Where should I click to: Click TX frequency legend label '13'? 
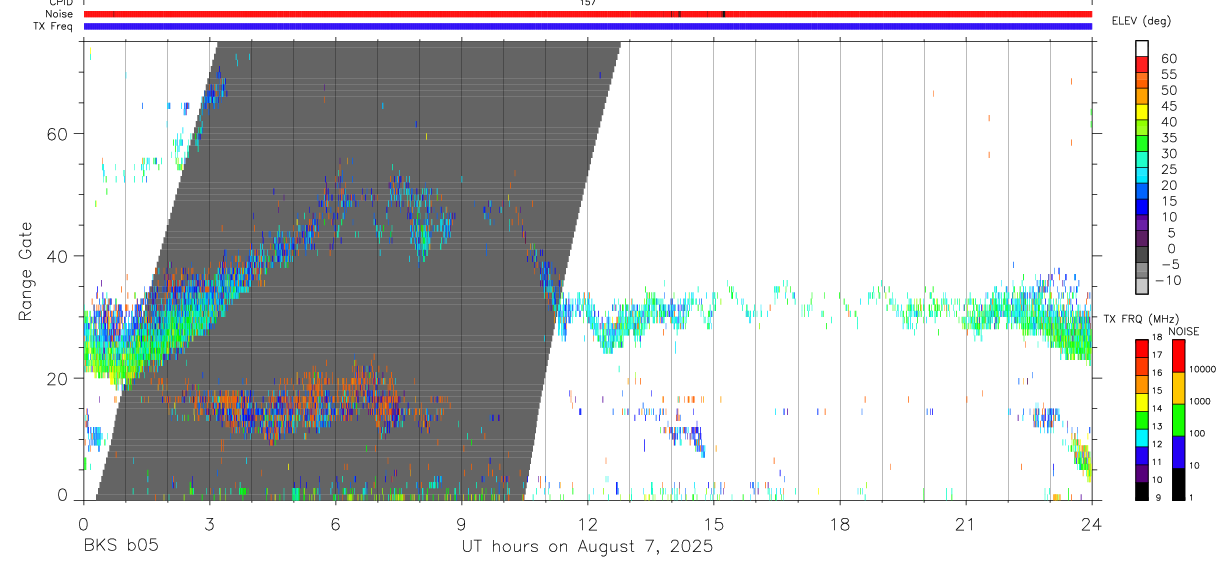(x=1157, y=426)
